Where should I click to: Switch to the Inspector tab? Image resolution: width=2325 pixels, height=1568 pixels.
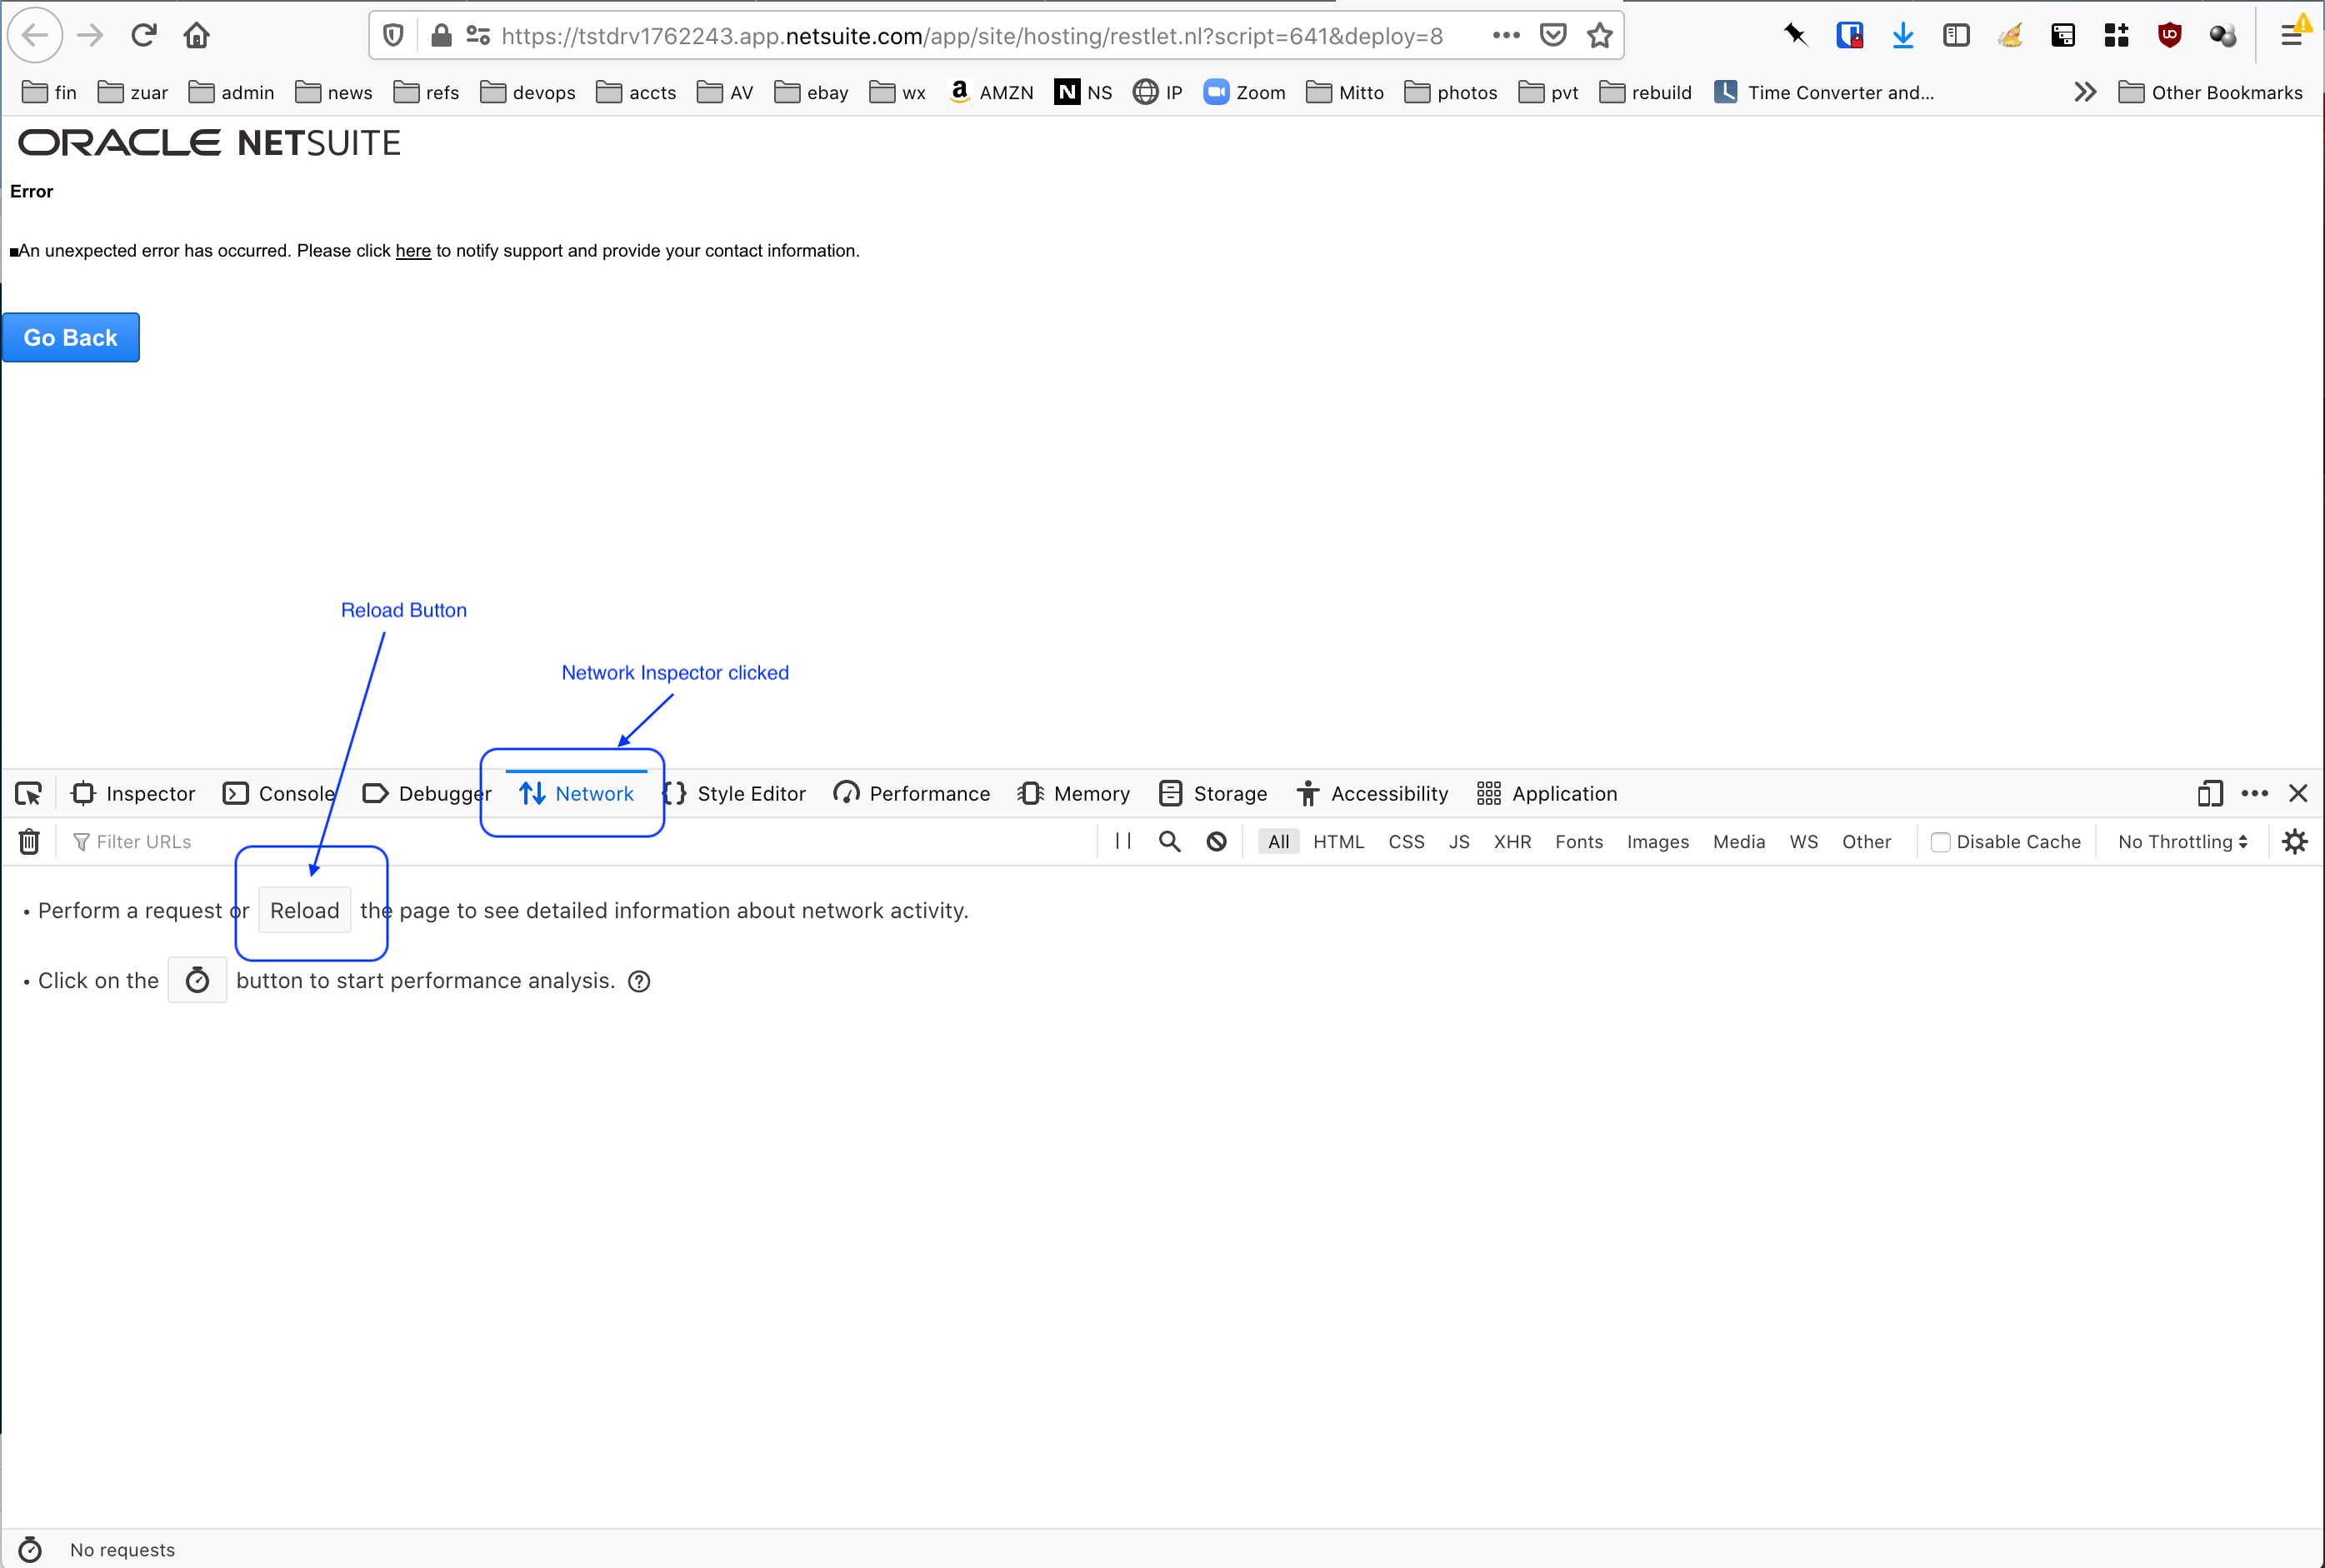133,793
